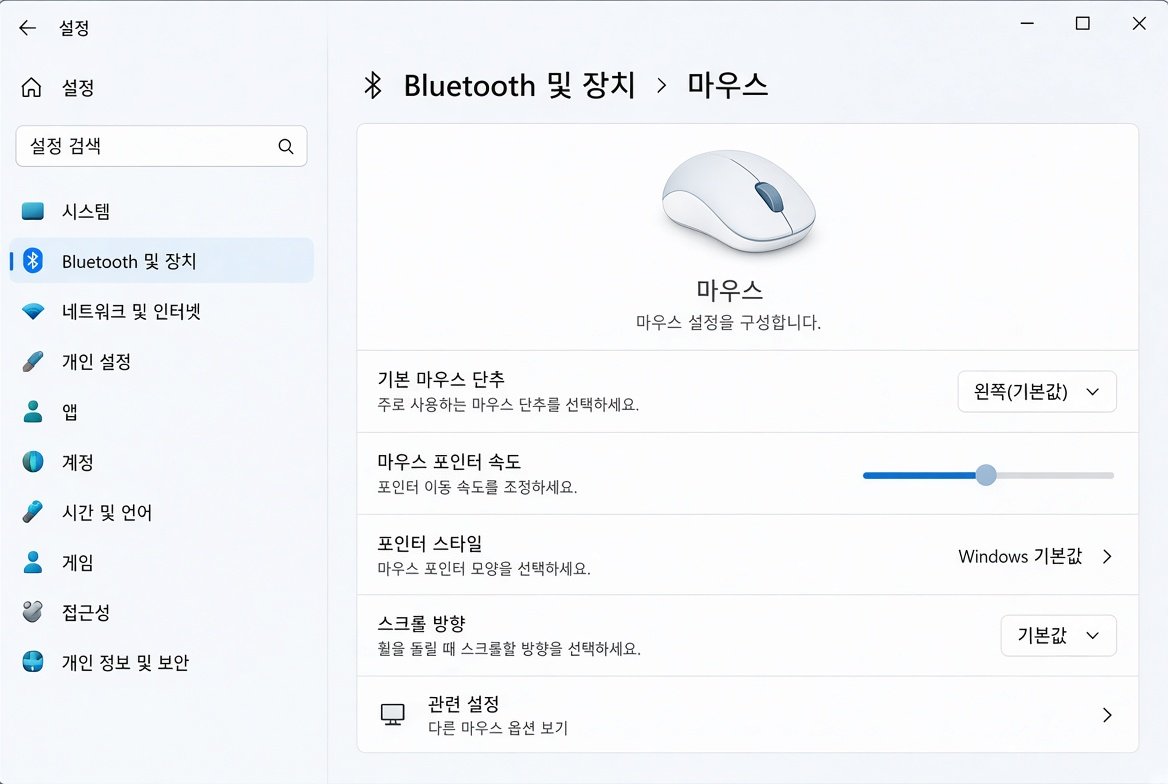1168x784 pixels.
Task: Click the large mouse illustration
Action: (738, 201)
